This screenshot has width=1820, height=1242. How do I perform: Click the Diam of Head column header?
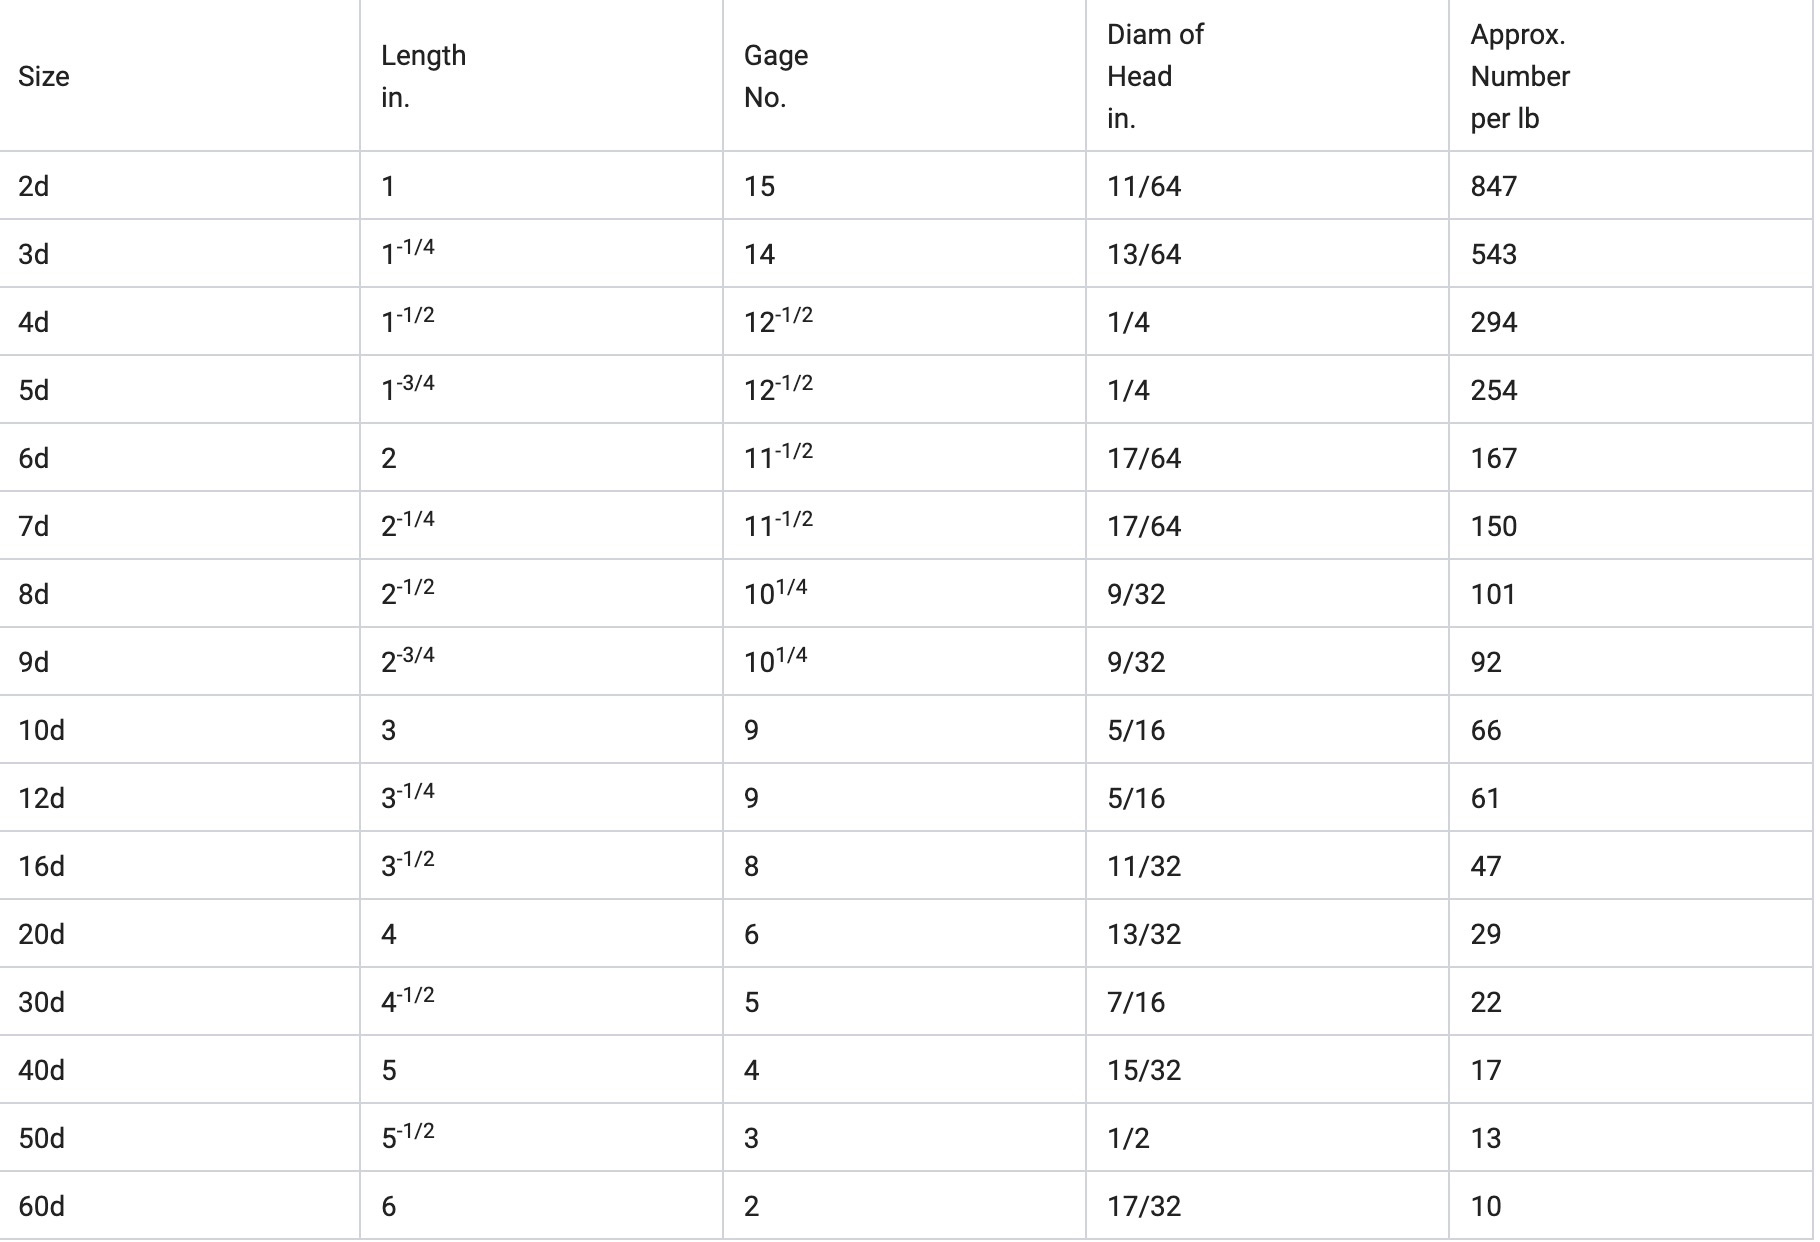pos(1154,76)
